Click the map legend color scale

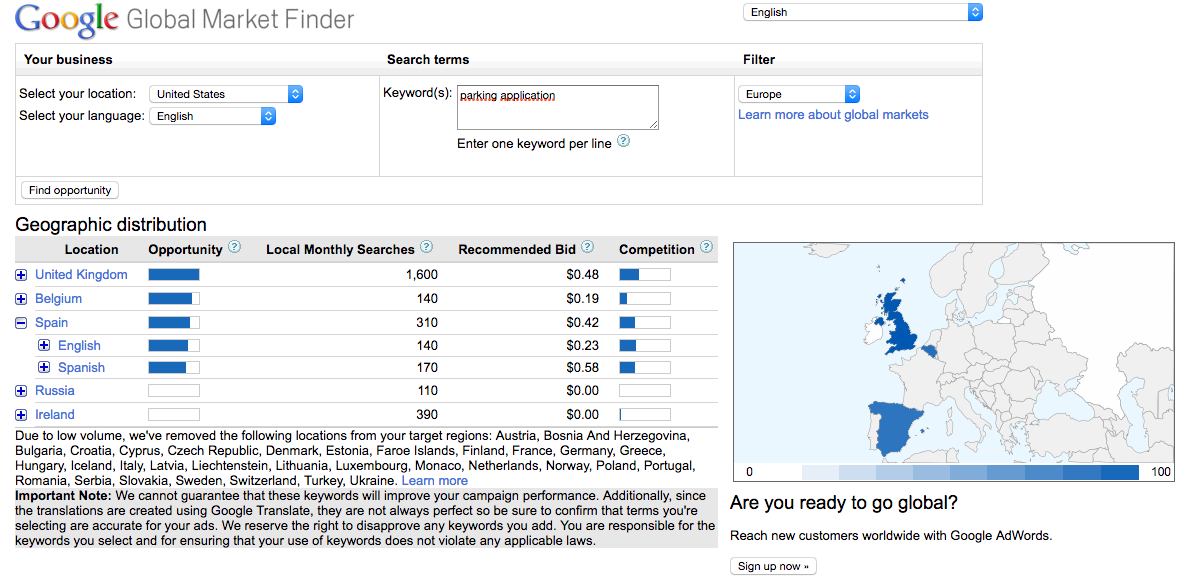click(970, 472)
